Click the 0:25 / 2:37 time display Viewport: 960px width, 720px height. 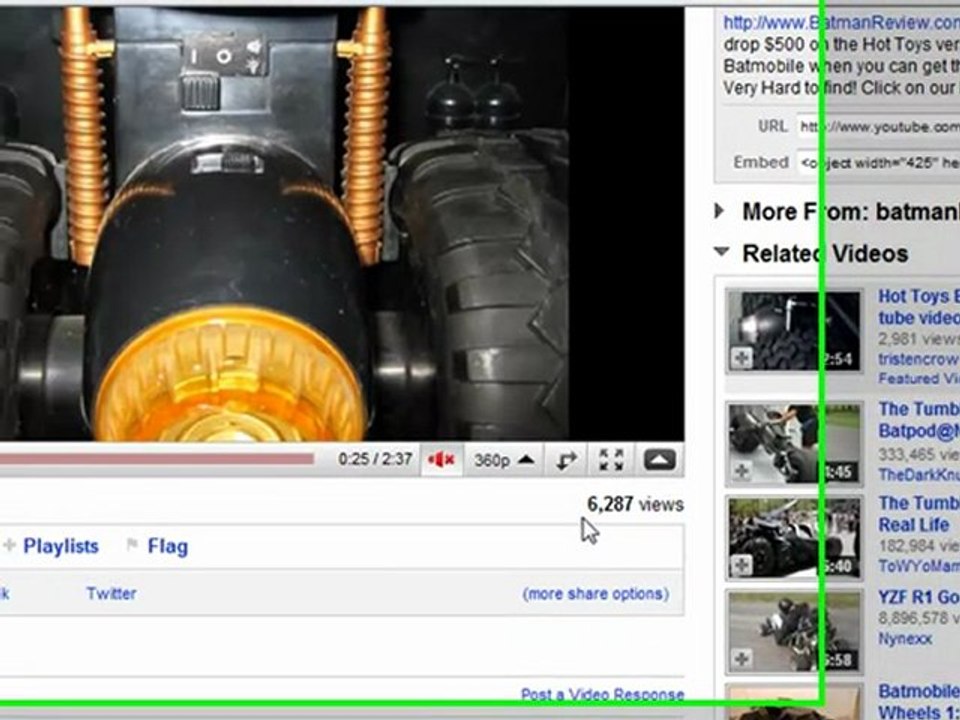375,459
